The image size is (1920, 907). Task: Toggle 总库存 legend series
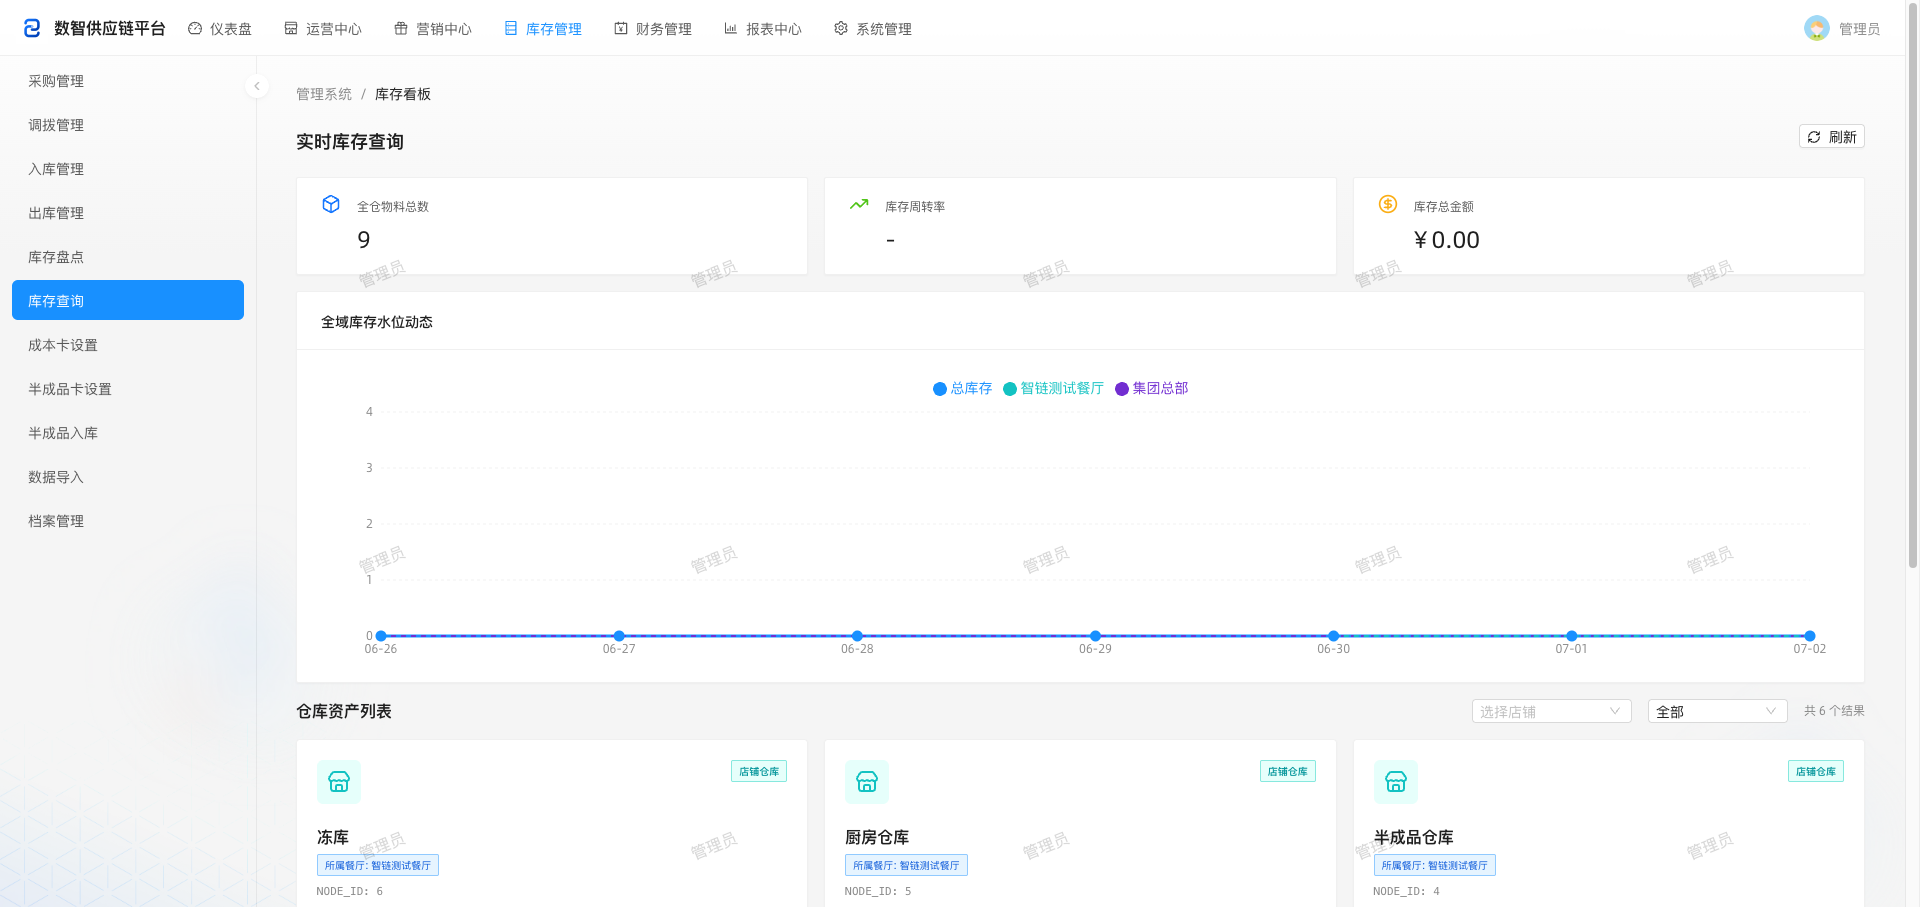coord(962,388)
